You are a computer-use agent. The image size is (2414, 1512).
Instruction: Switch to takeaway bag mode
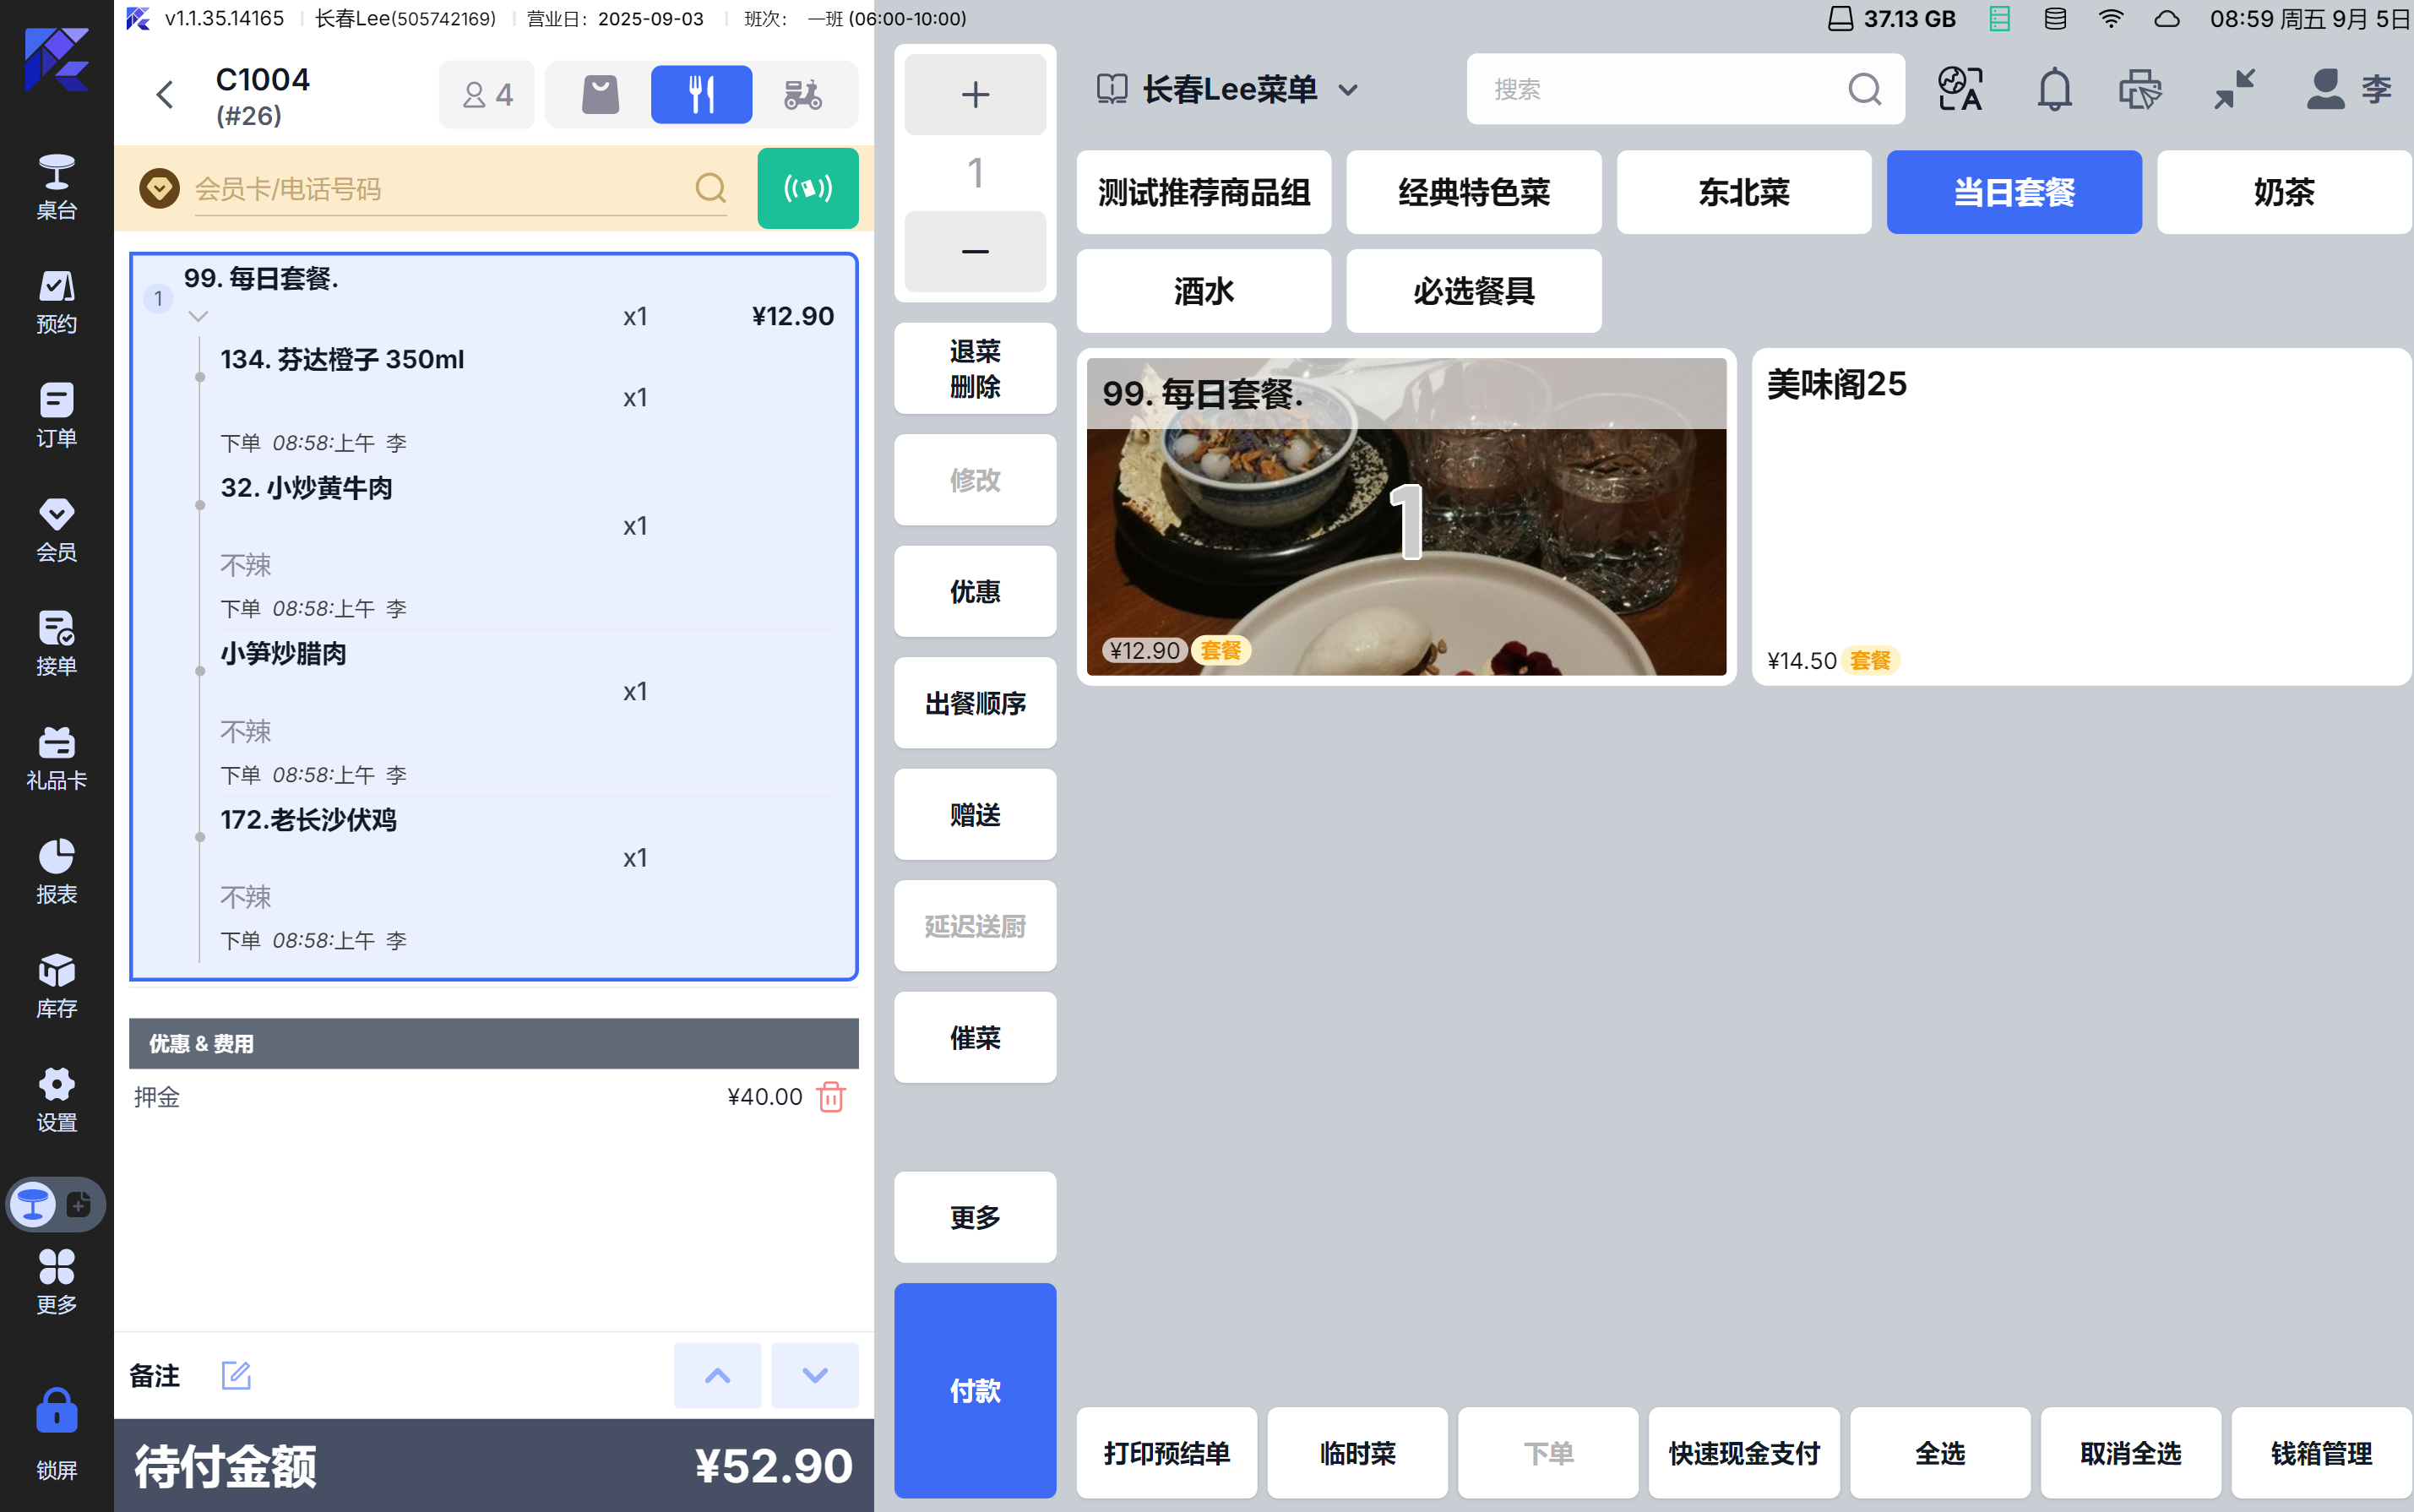600,95
